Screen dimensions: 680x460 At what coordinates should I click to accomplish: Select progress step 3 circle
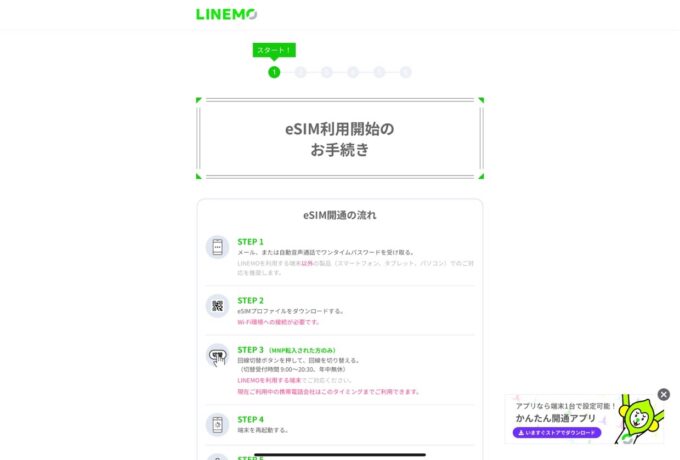pyautogui.click(x=327, y=72)
